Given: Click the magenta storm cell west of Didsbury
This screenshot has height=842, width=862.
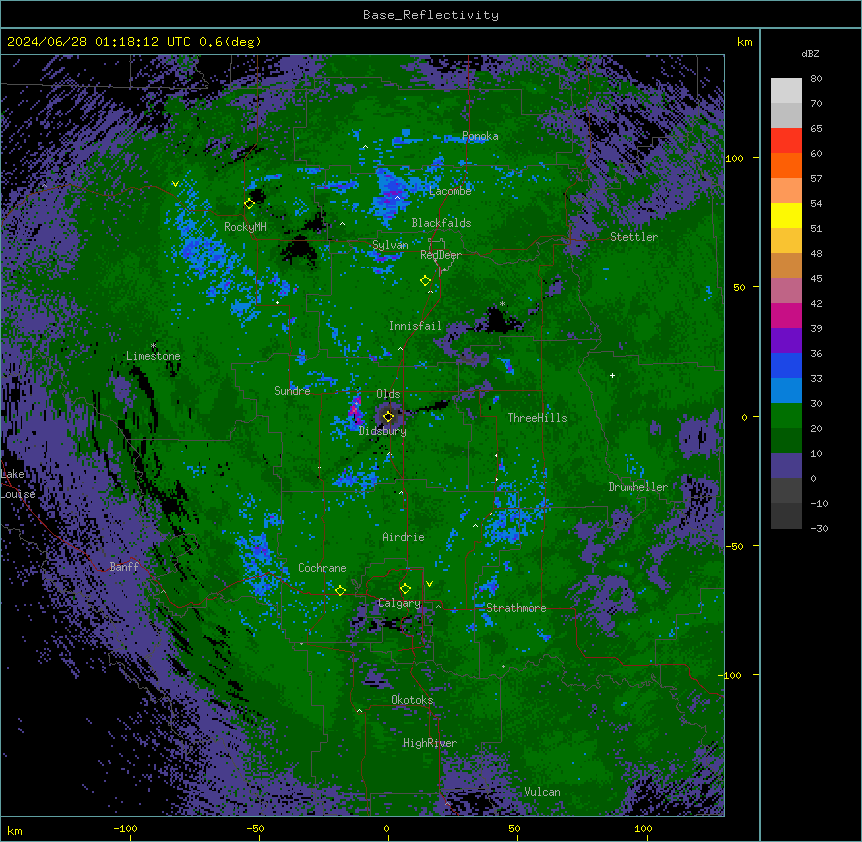Looking at the screenshot, I should 355,411.
